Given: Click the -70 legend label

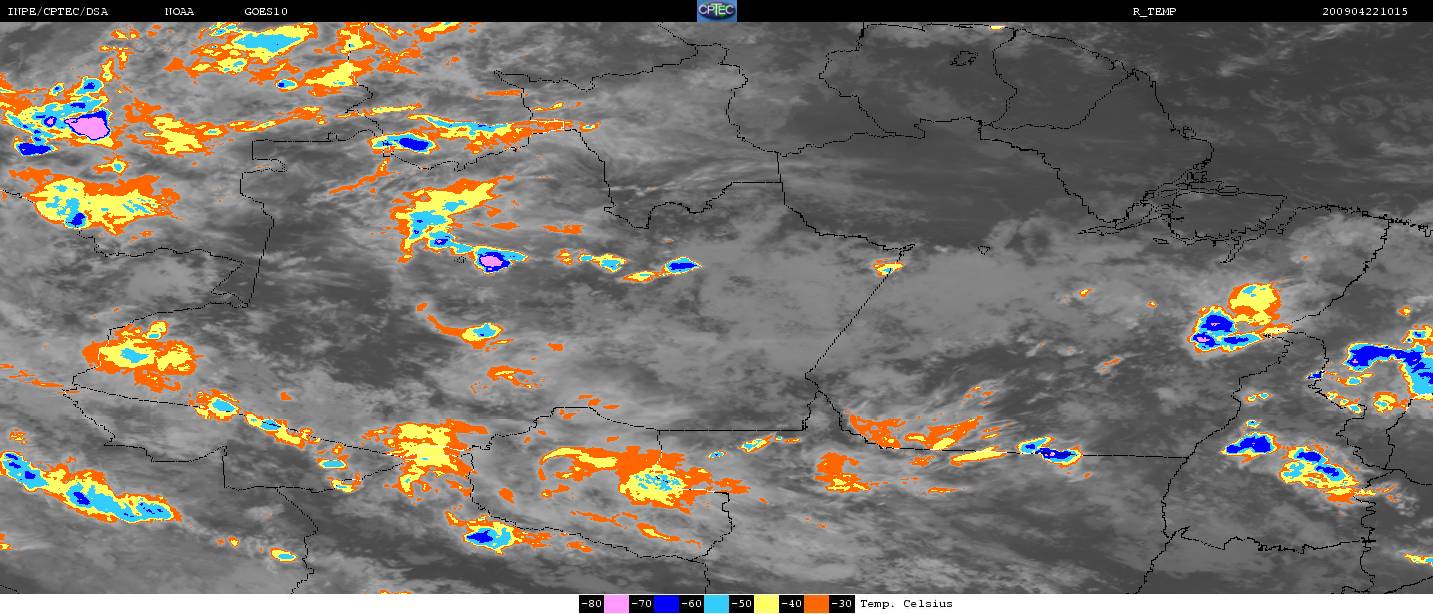Looking at the screenshot, I should 641,604.
